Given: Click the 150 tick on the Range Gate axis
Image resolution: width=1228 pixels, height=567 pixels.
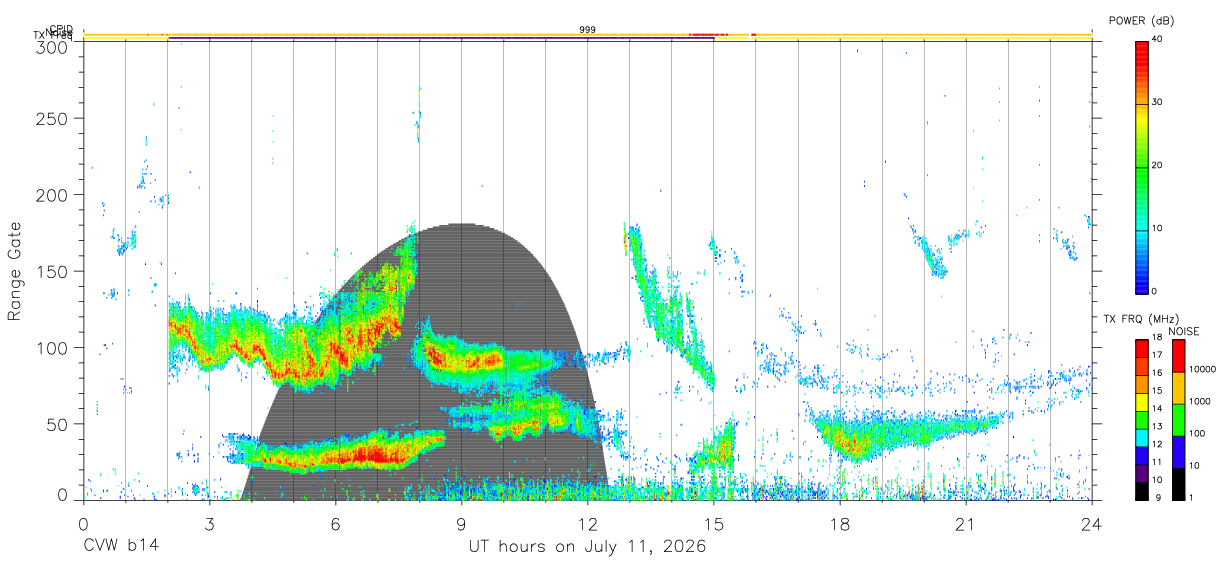Looking at the screenshot, I should [54, 271].
